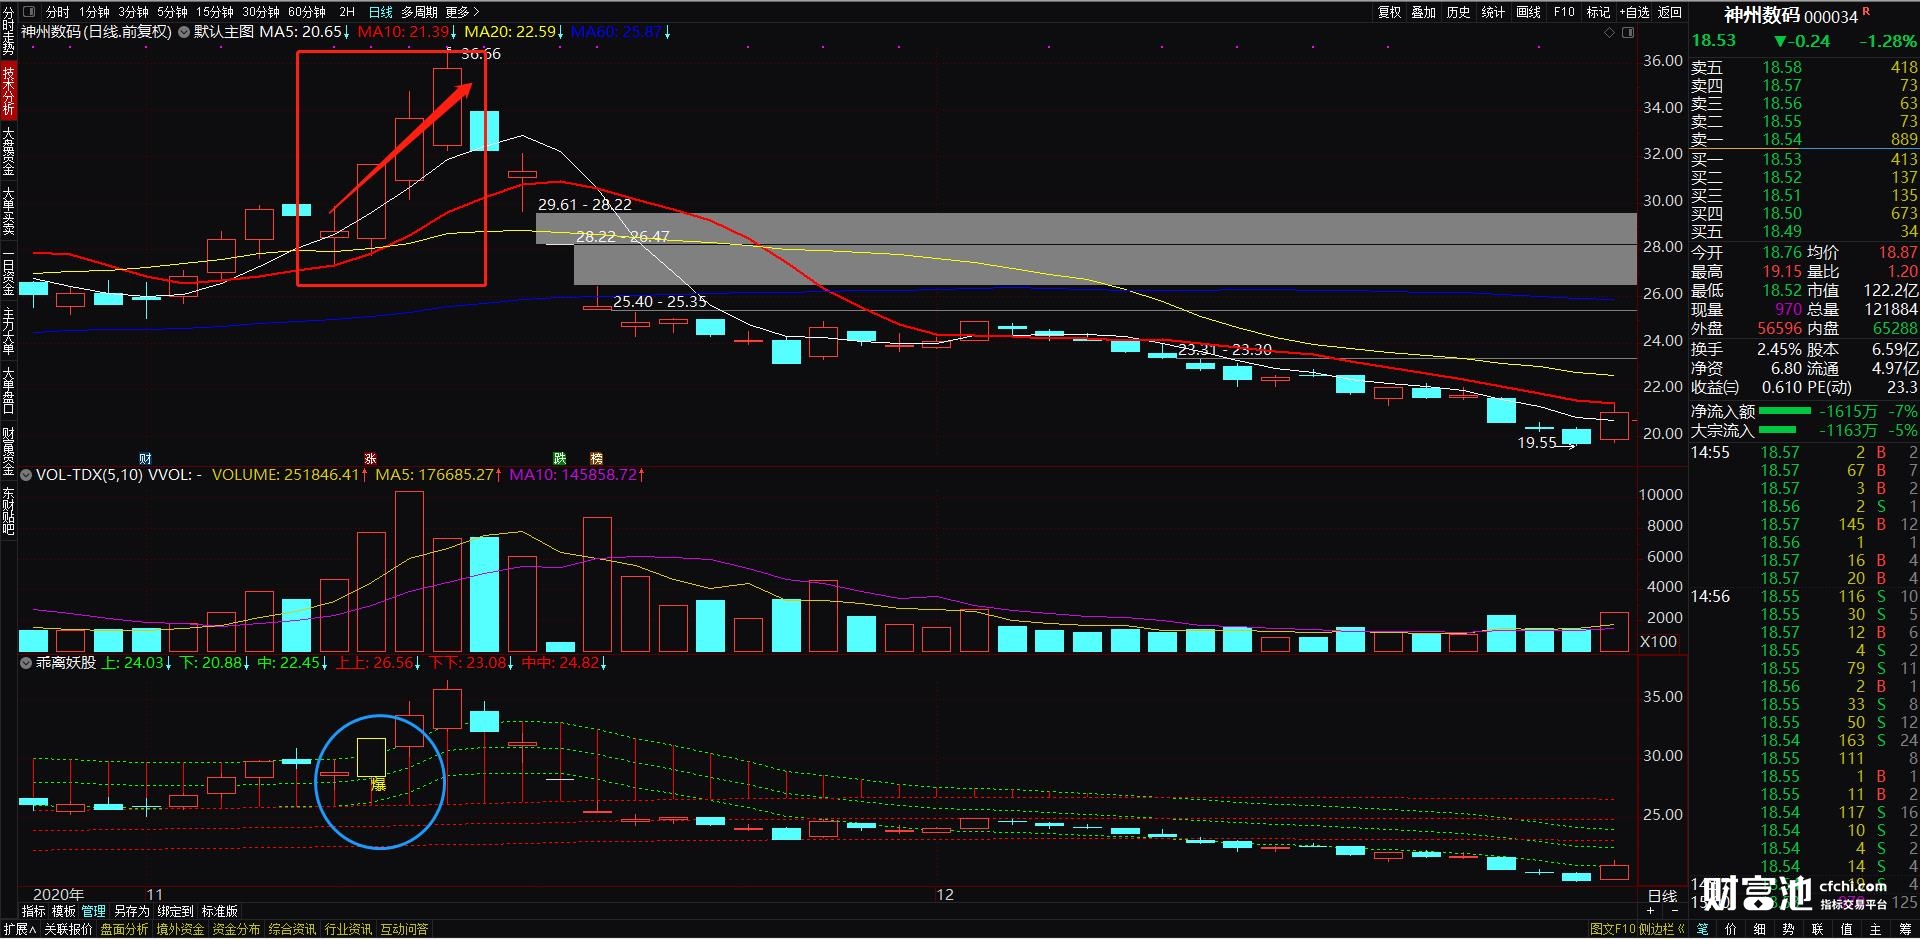Click the 涨 marker icon below the chart
Screen dimensions: 1920x940
pos(370,459)
